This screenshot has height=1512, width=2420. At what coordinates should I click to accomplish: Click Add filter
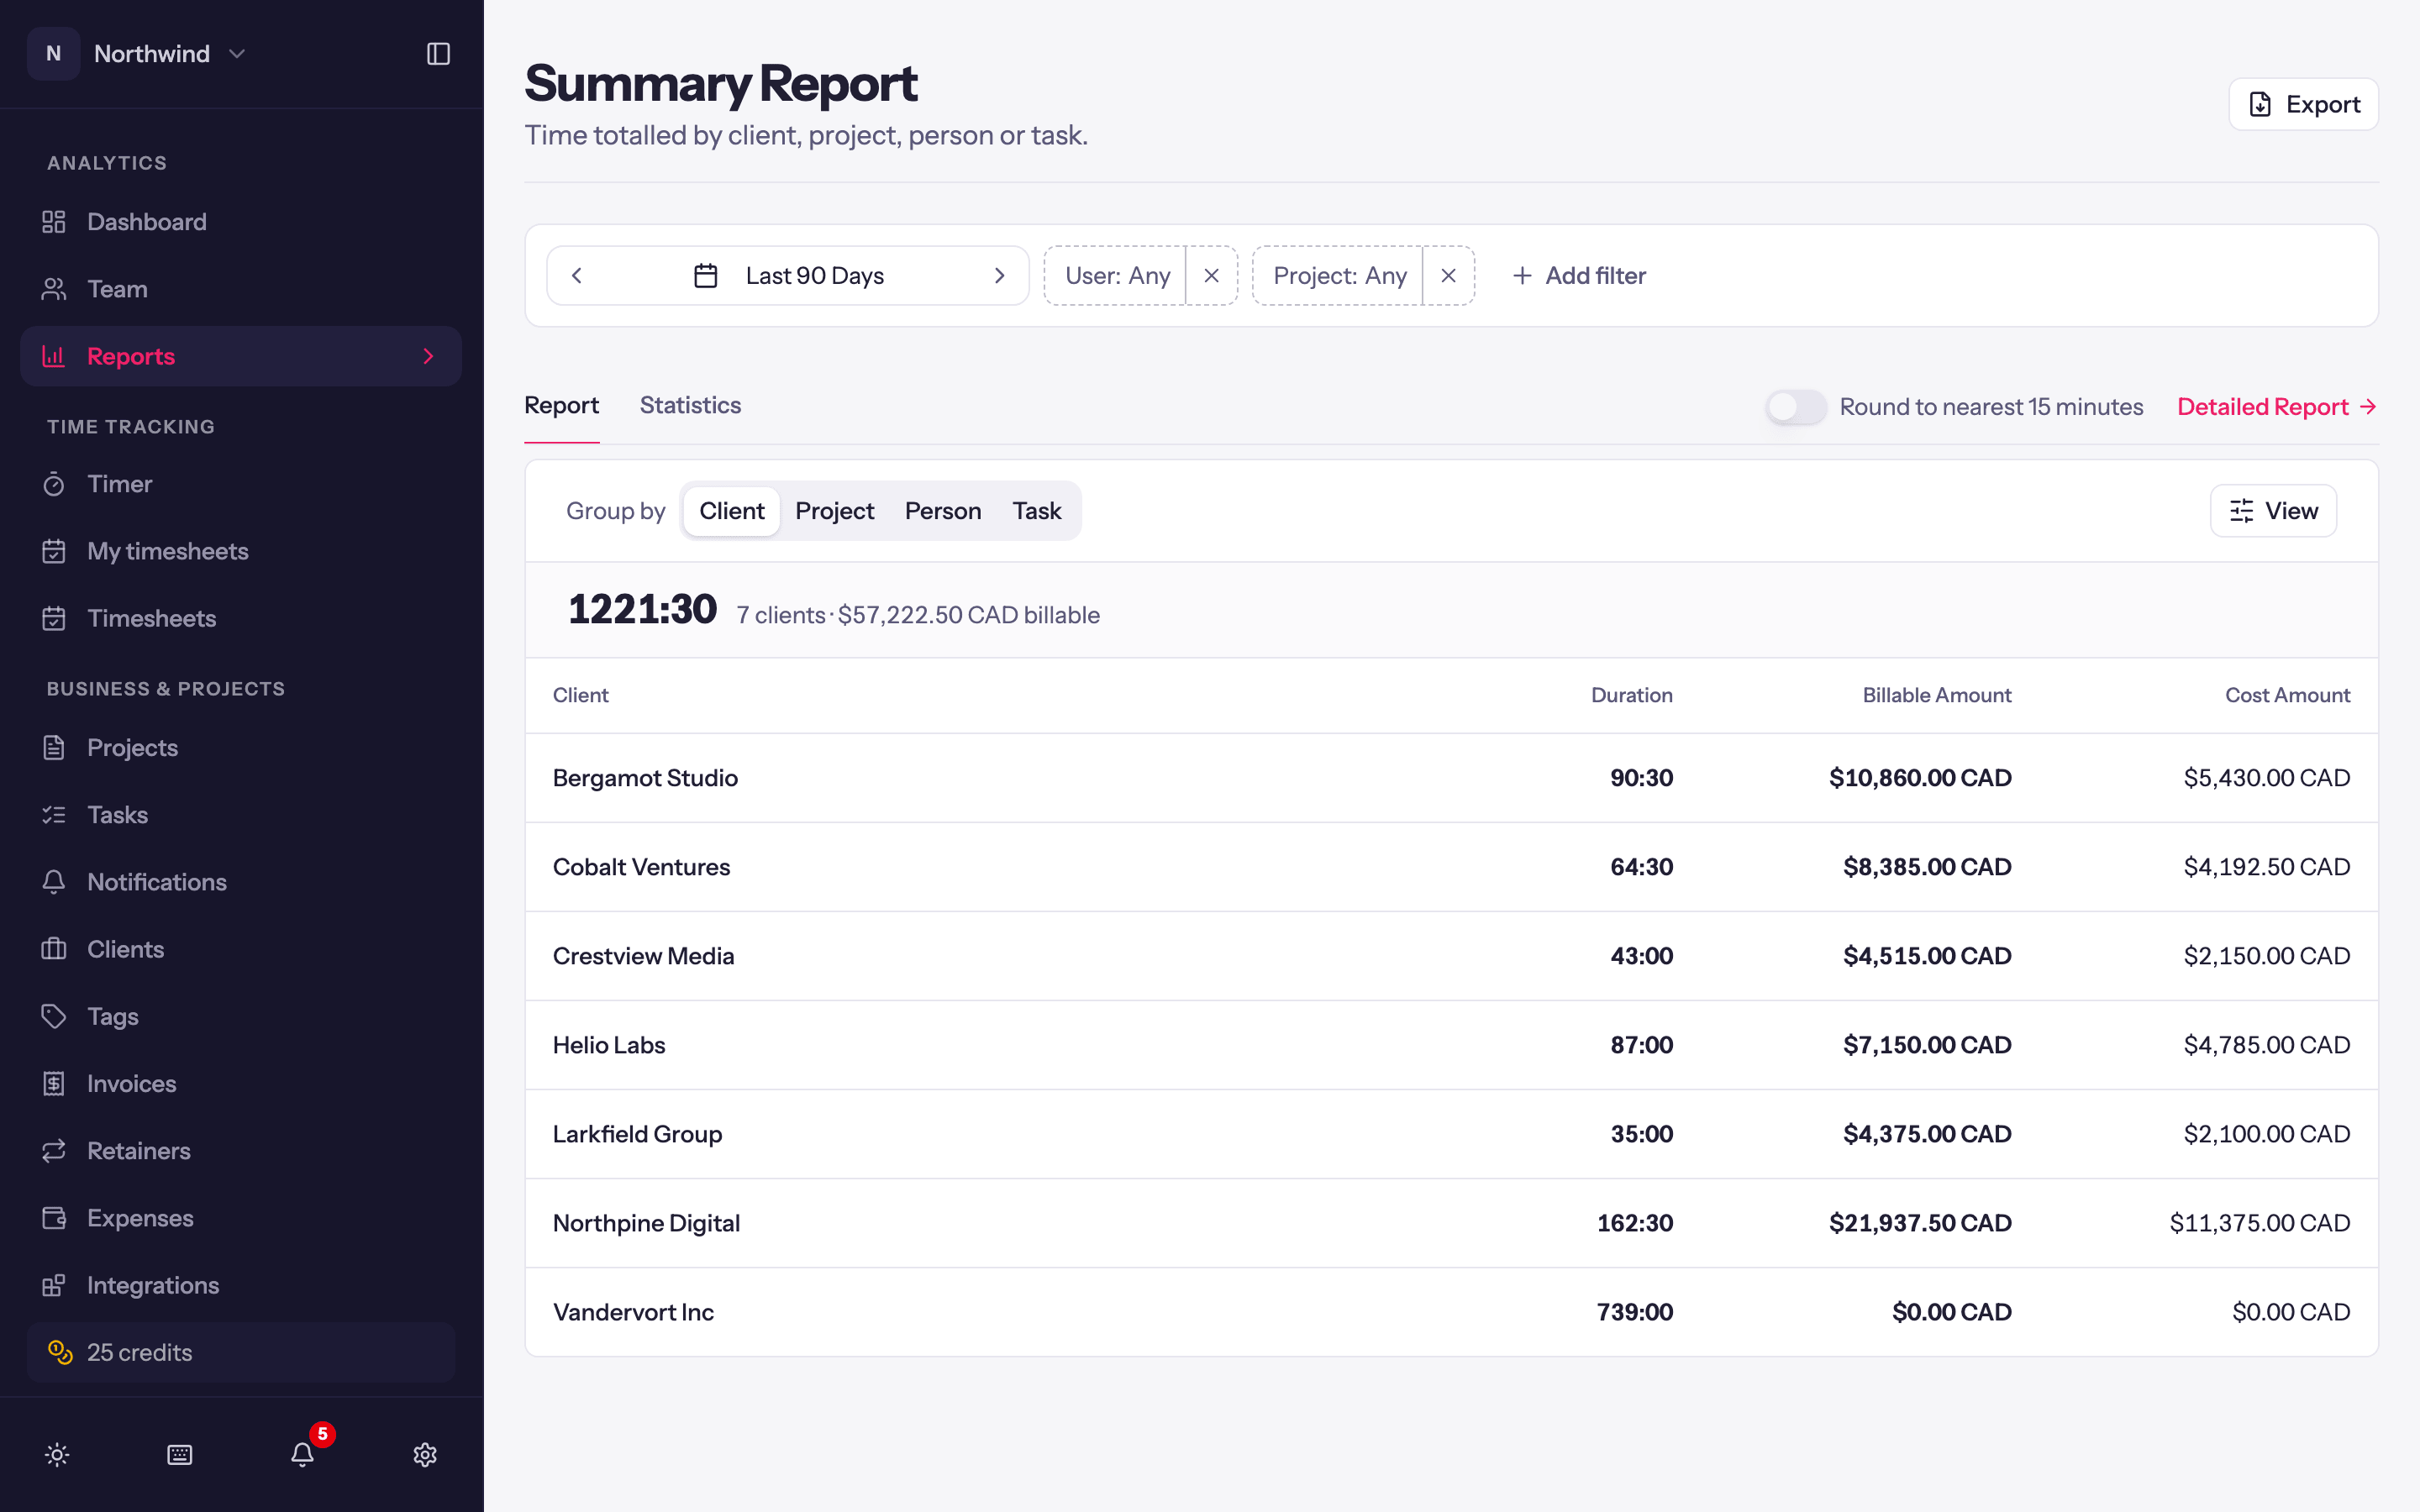[1579, 276]
